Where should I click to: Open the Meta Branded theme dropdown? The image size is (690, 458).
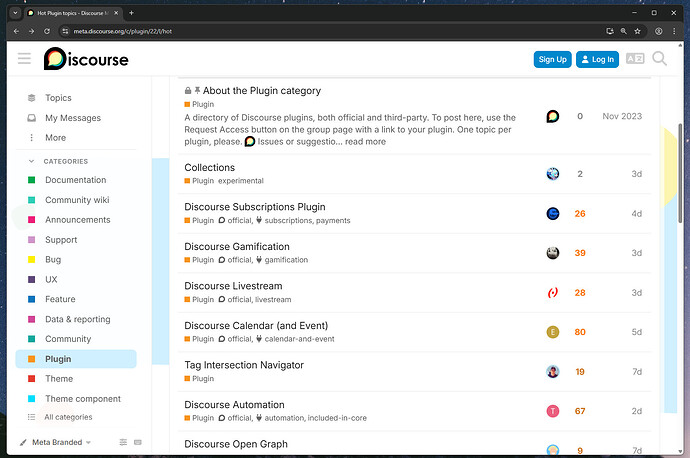[x=55, y=442]
